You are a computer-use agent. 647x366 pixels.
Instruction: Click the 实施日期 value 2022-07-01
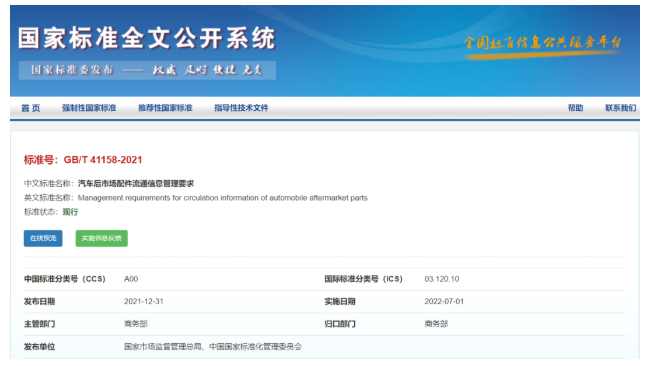coord(444,302)
